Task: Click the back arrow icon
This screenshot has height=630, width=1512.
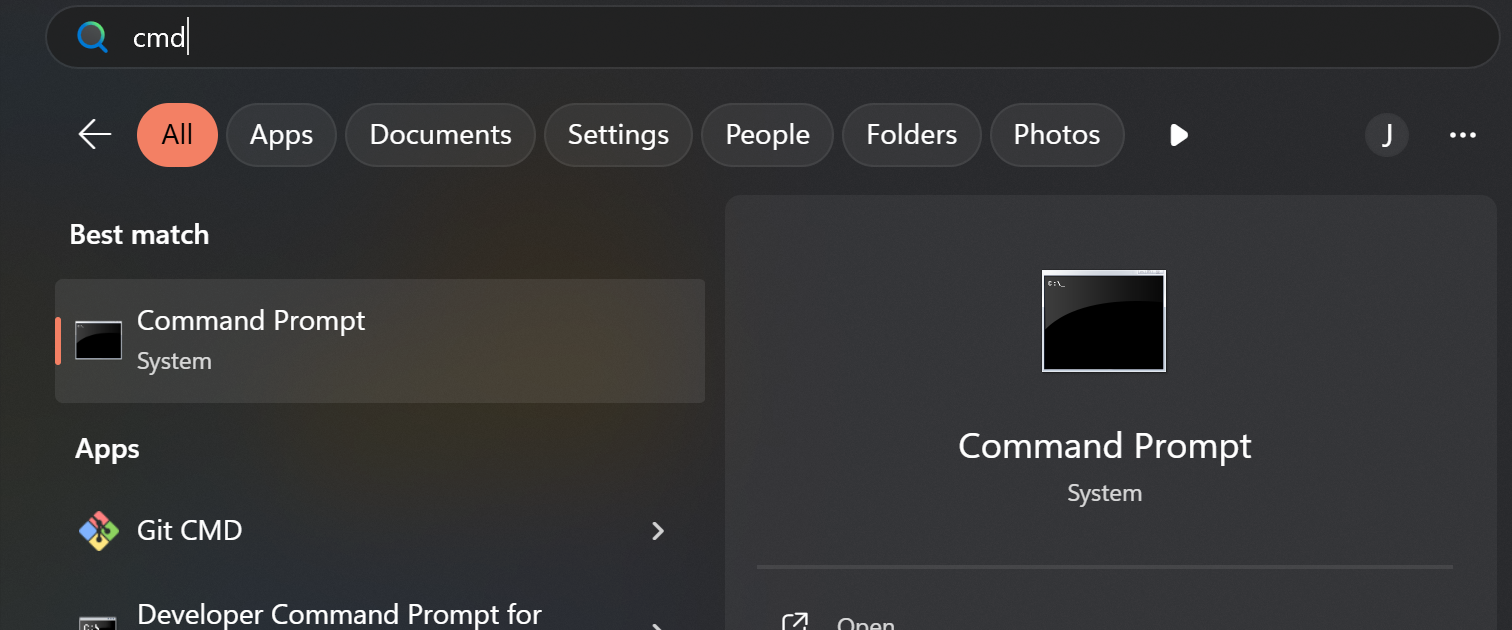Action: 95,134
